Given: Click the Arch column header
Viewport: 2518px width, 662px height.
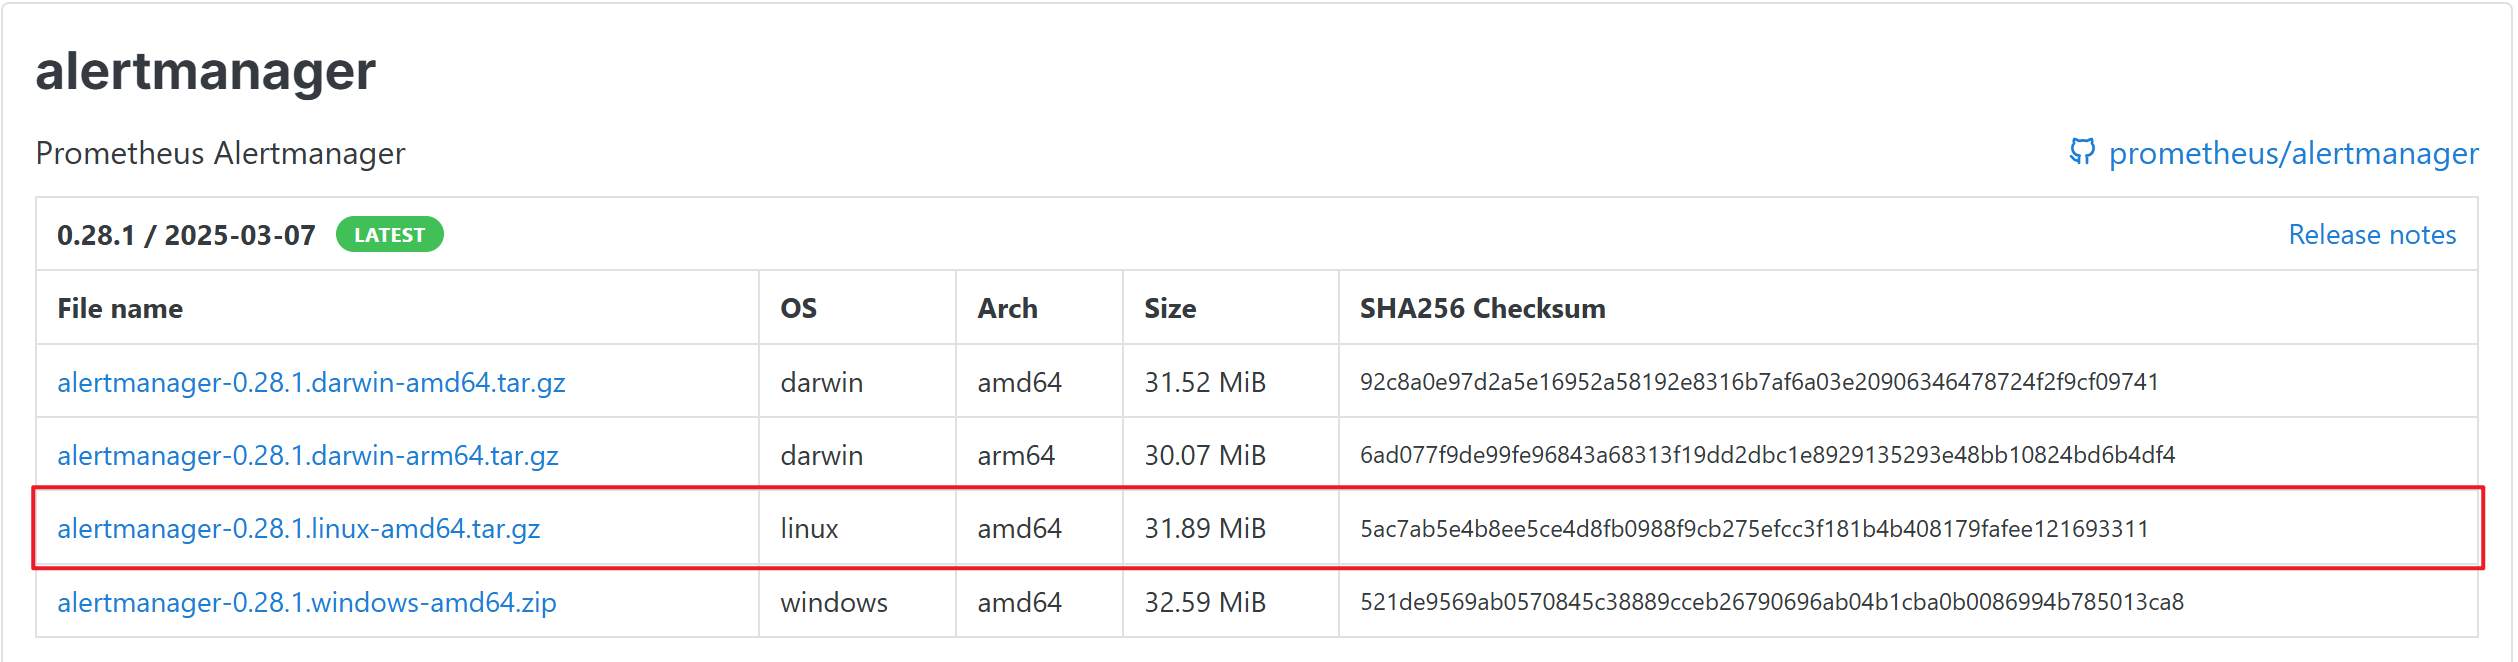Looking at the screenshot, I should pos(1007,308).
